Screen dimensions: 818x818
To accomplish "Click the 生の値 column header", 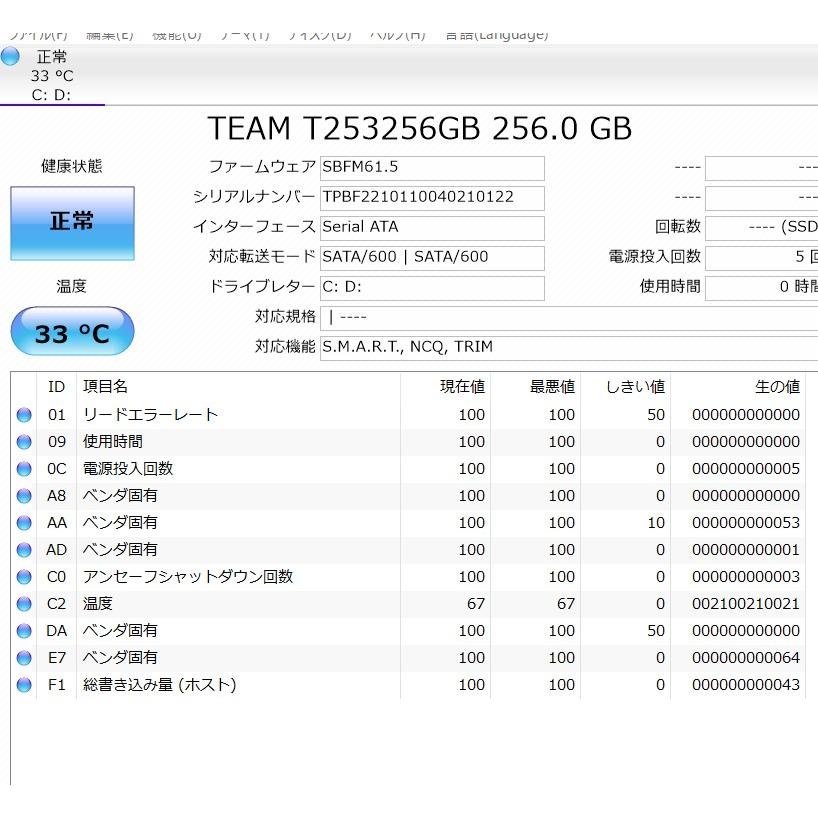I will [776, 386].
